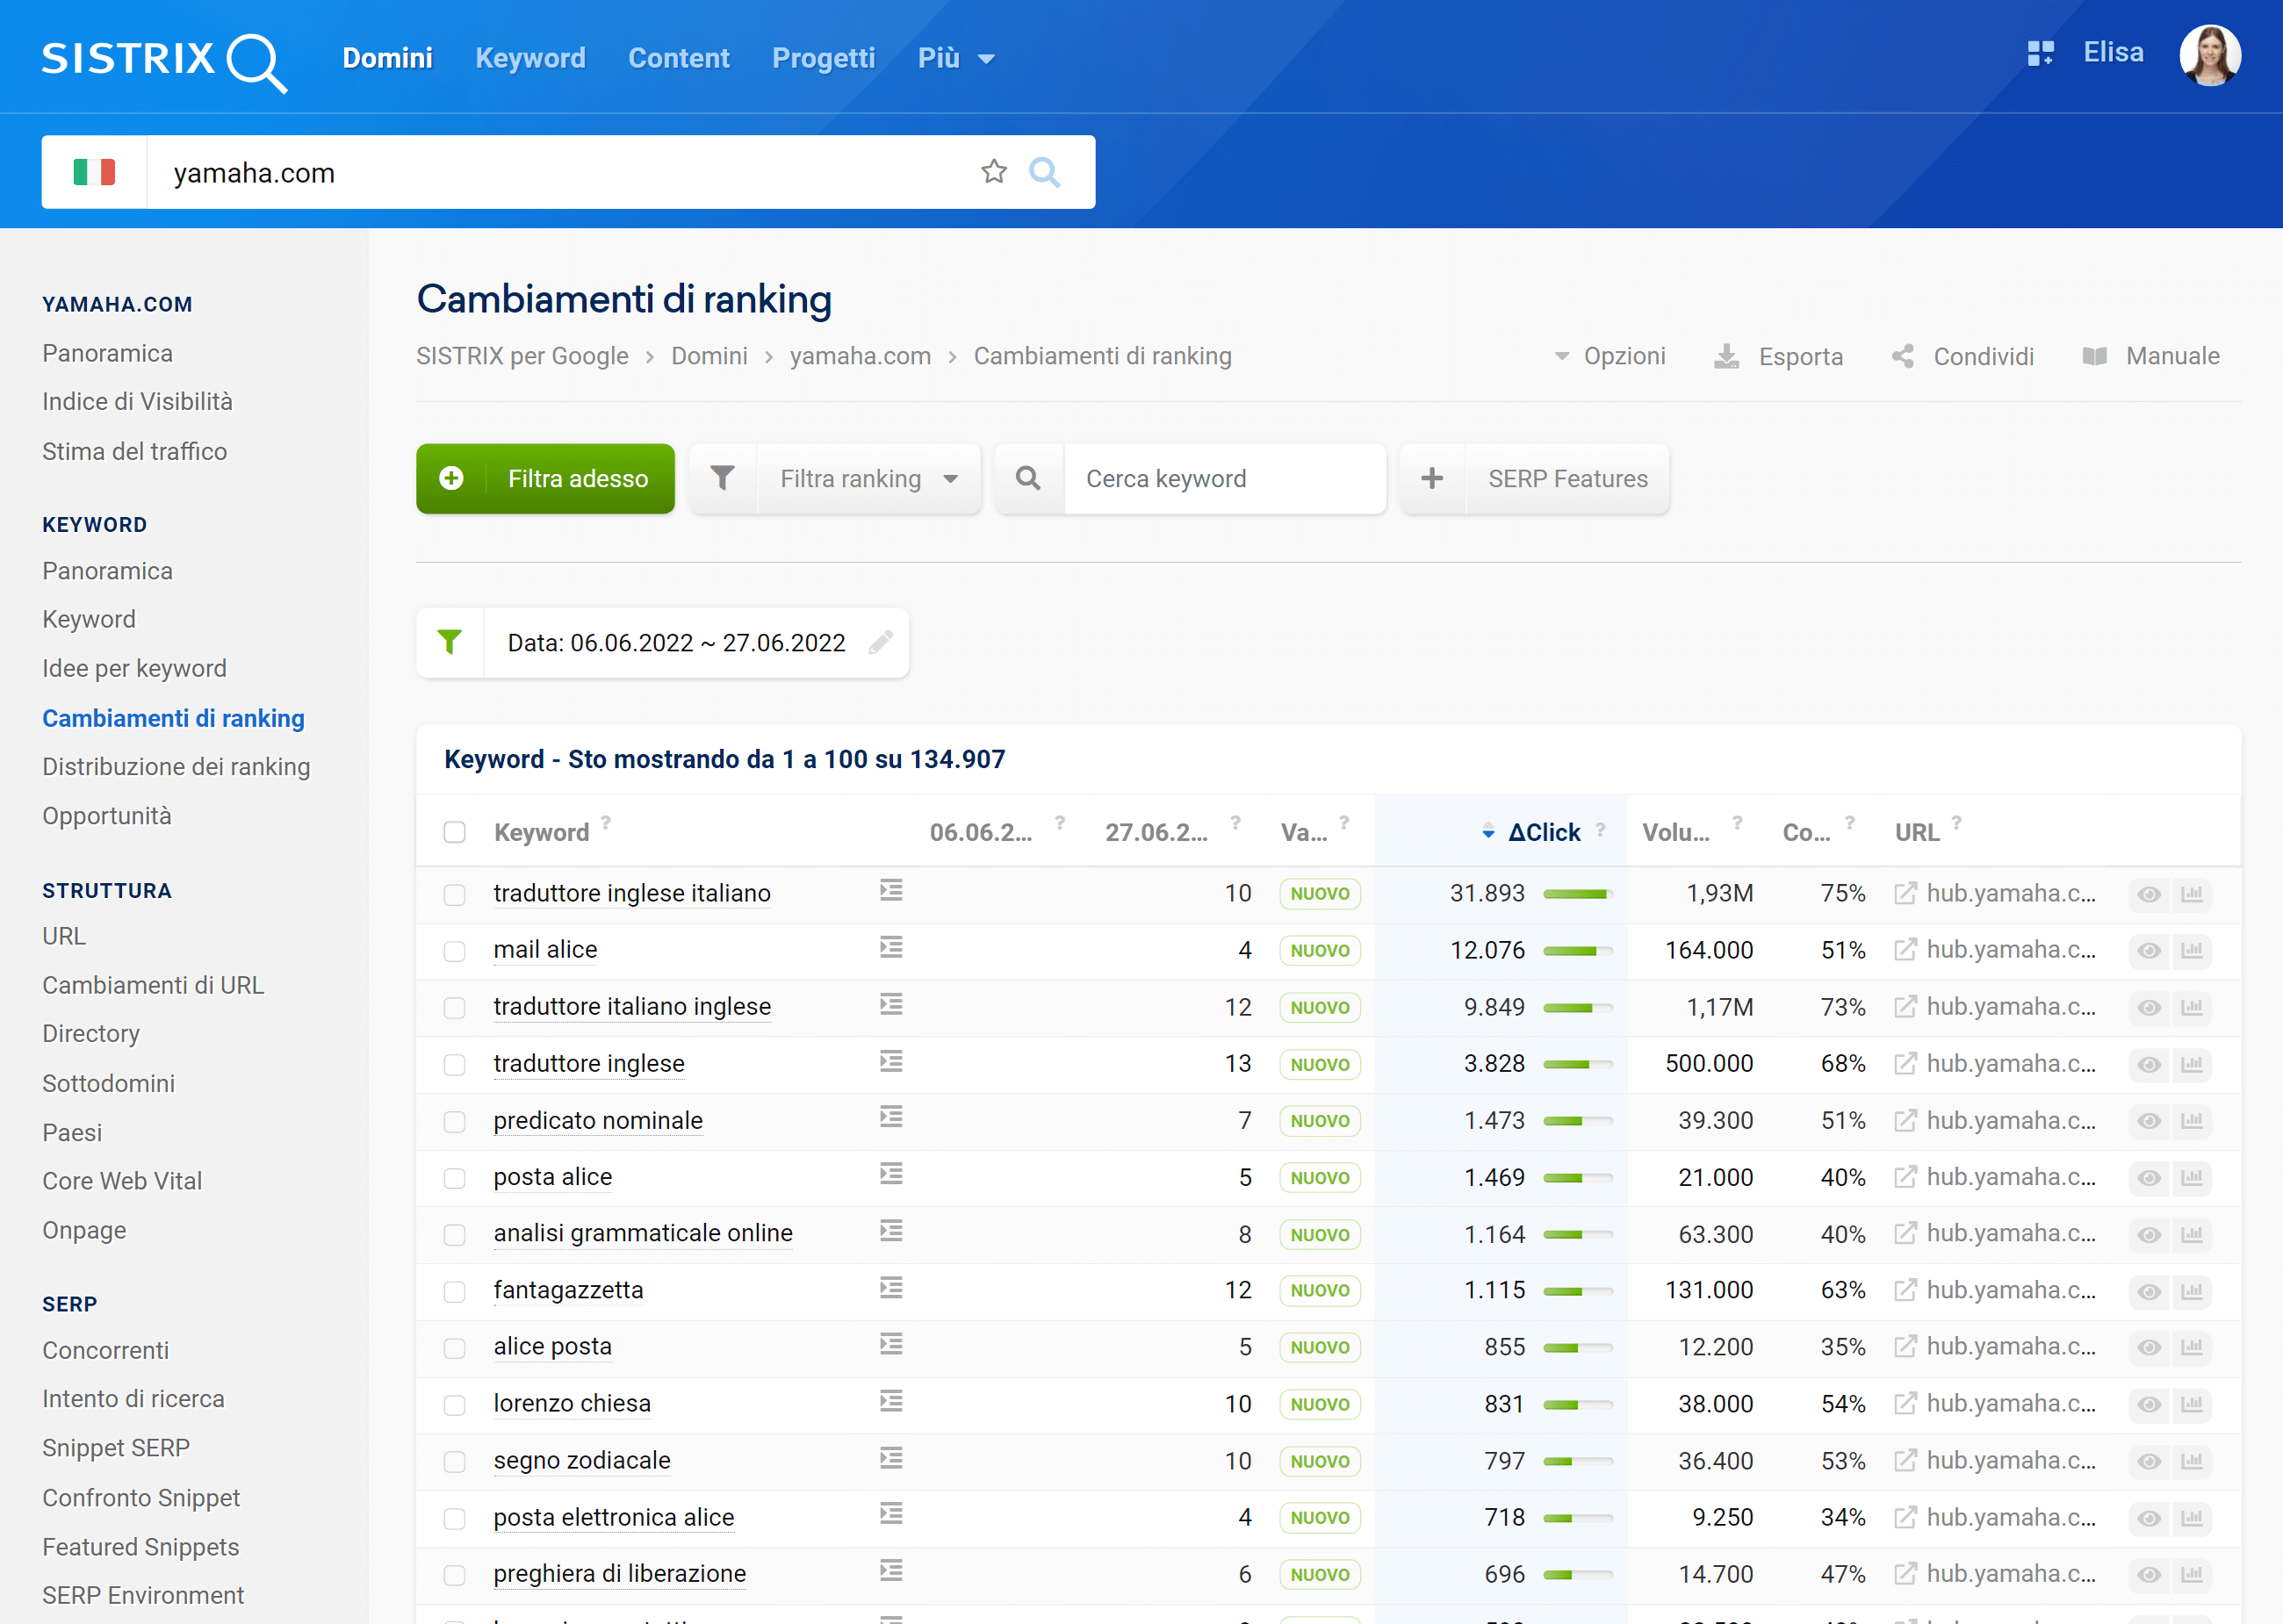Click the share/condividi icon

pyautogui.click(x=1902, y=355)
